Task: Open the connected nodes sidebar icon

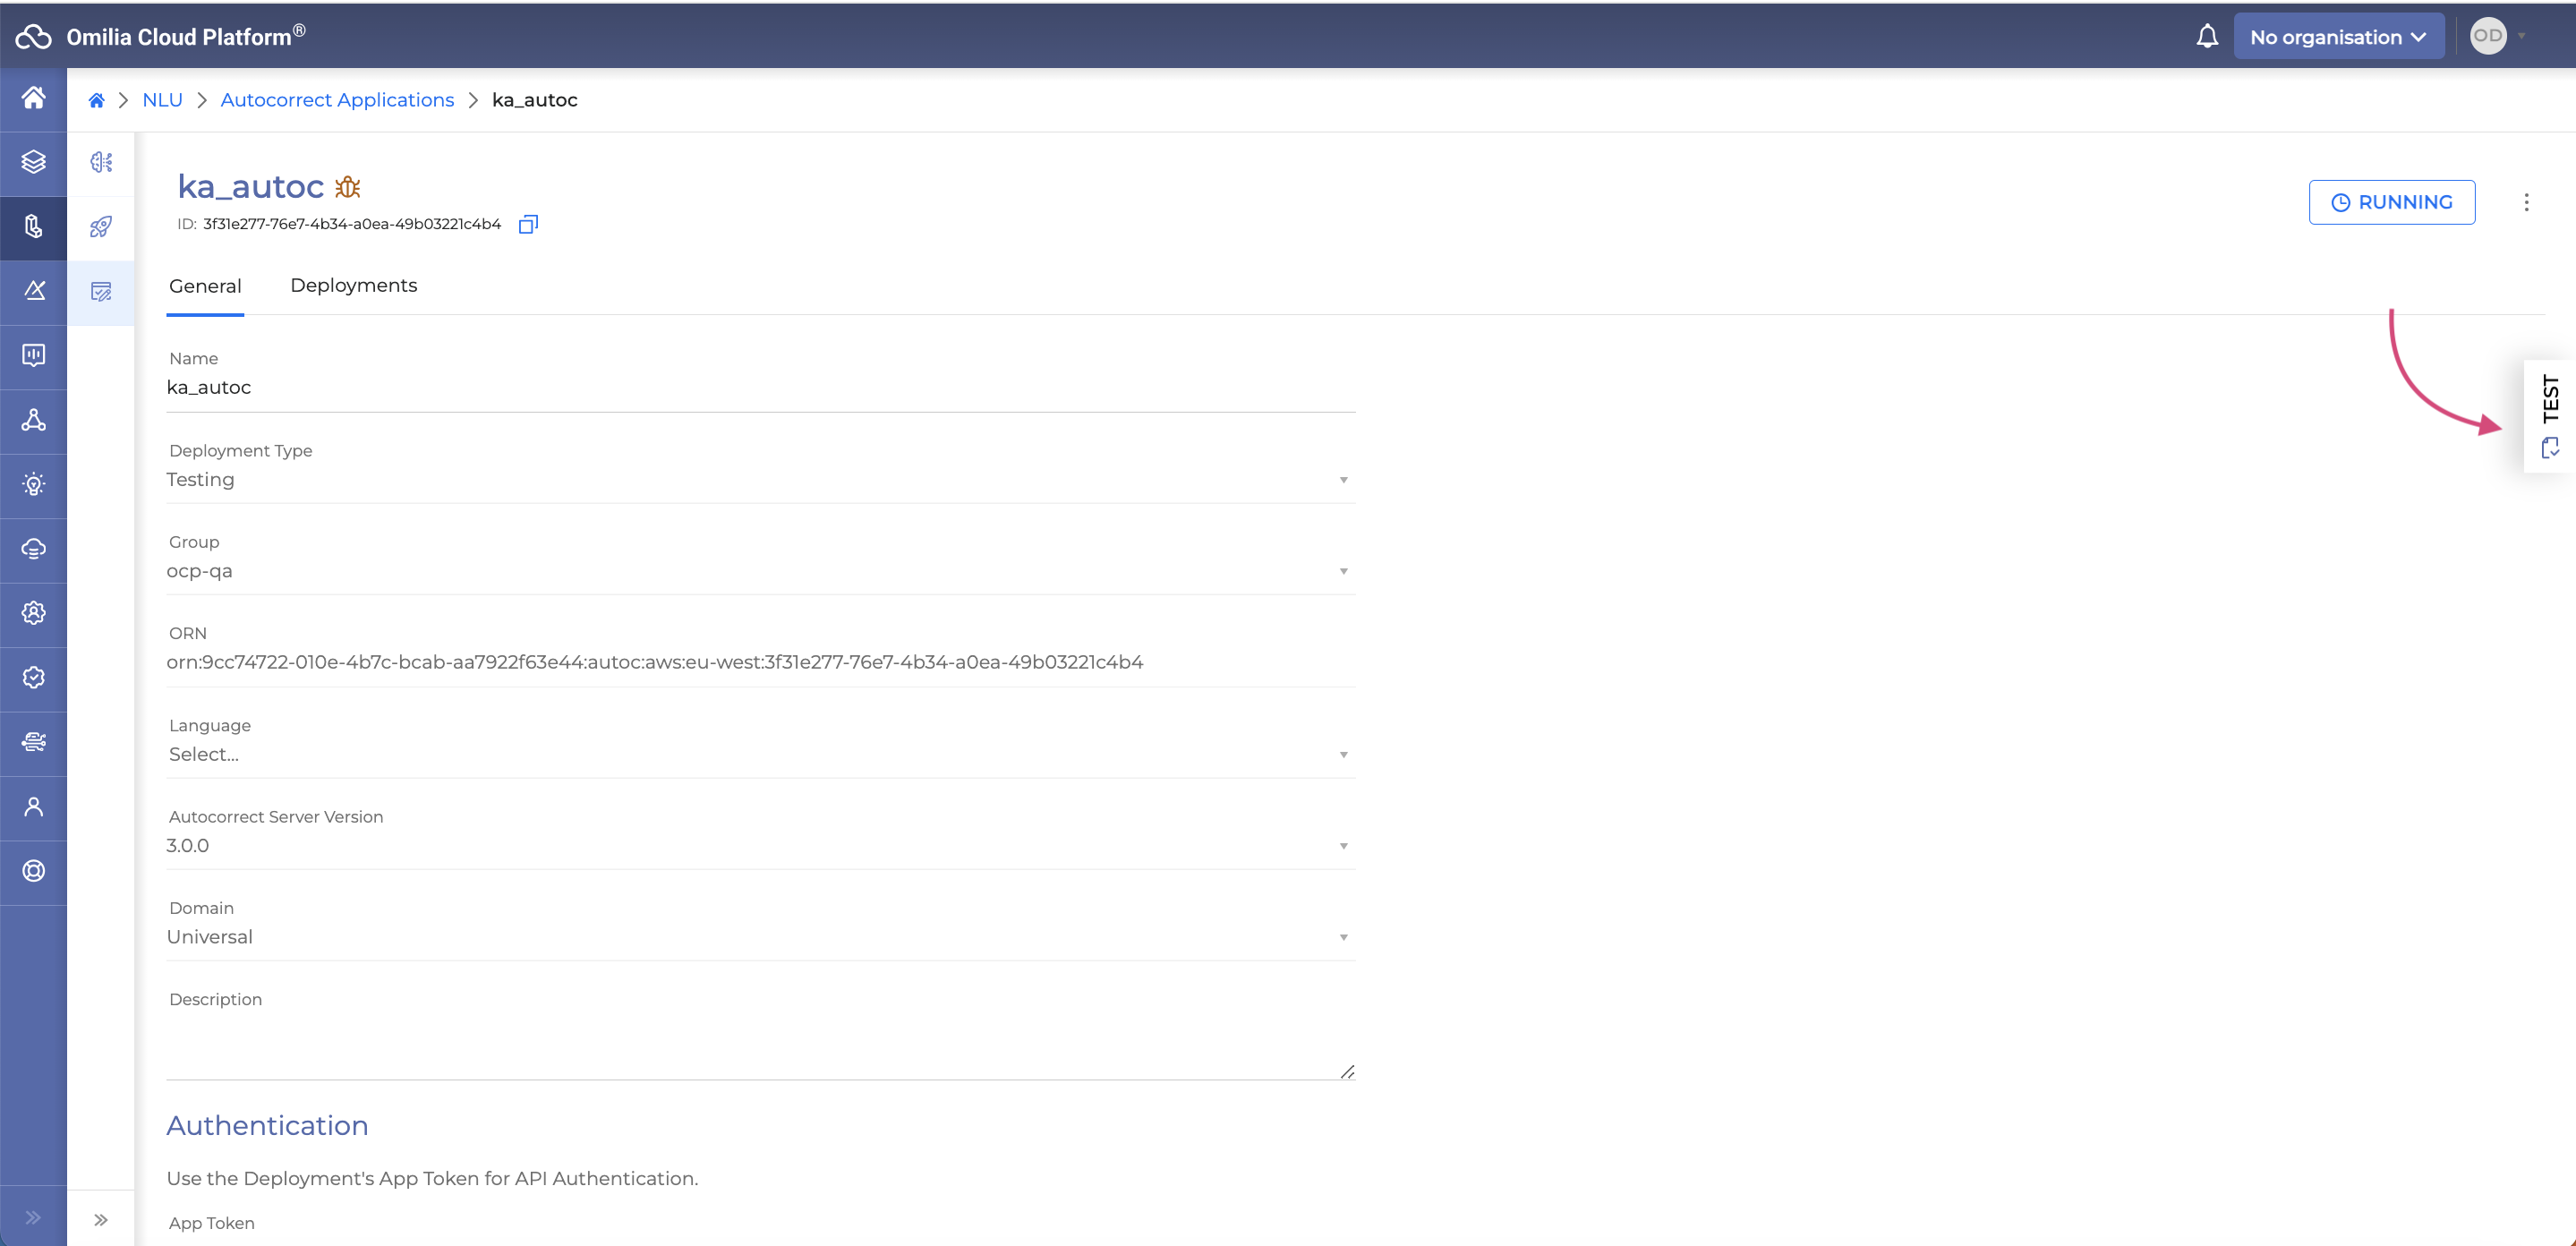Action: click(x=33, y=420)
